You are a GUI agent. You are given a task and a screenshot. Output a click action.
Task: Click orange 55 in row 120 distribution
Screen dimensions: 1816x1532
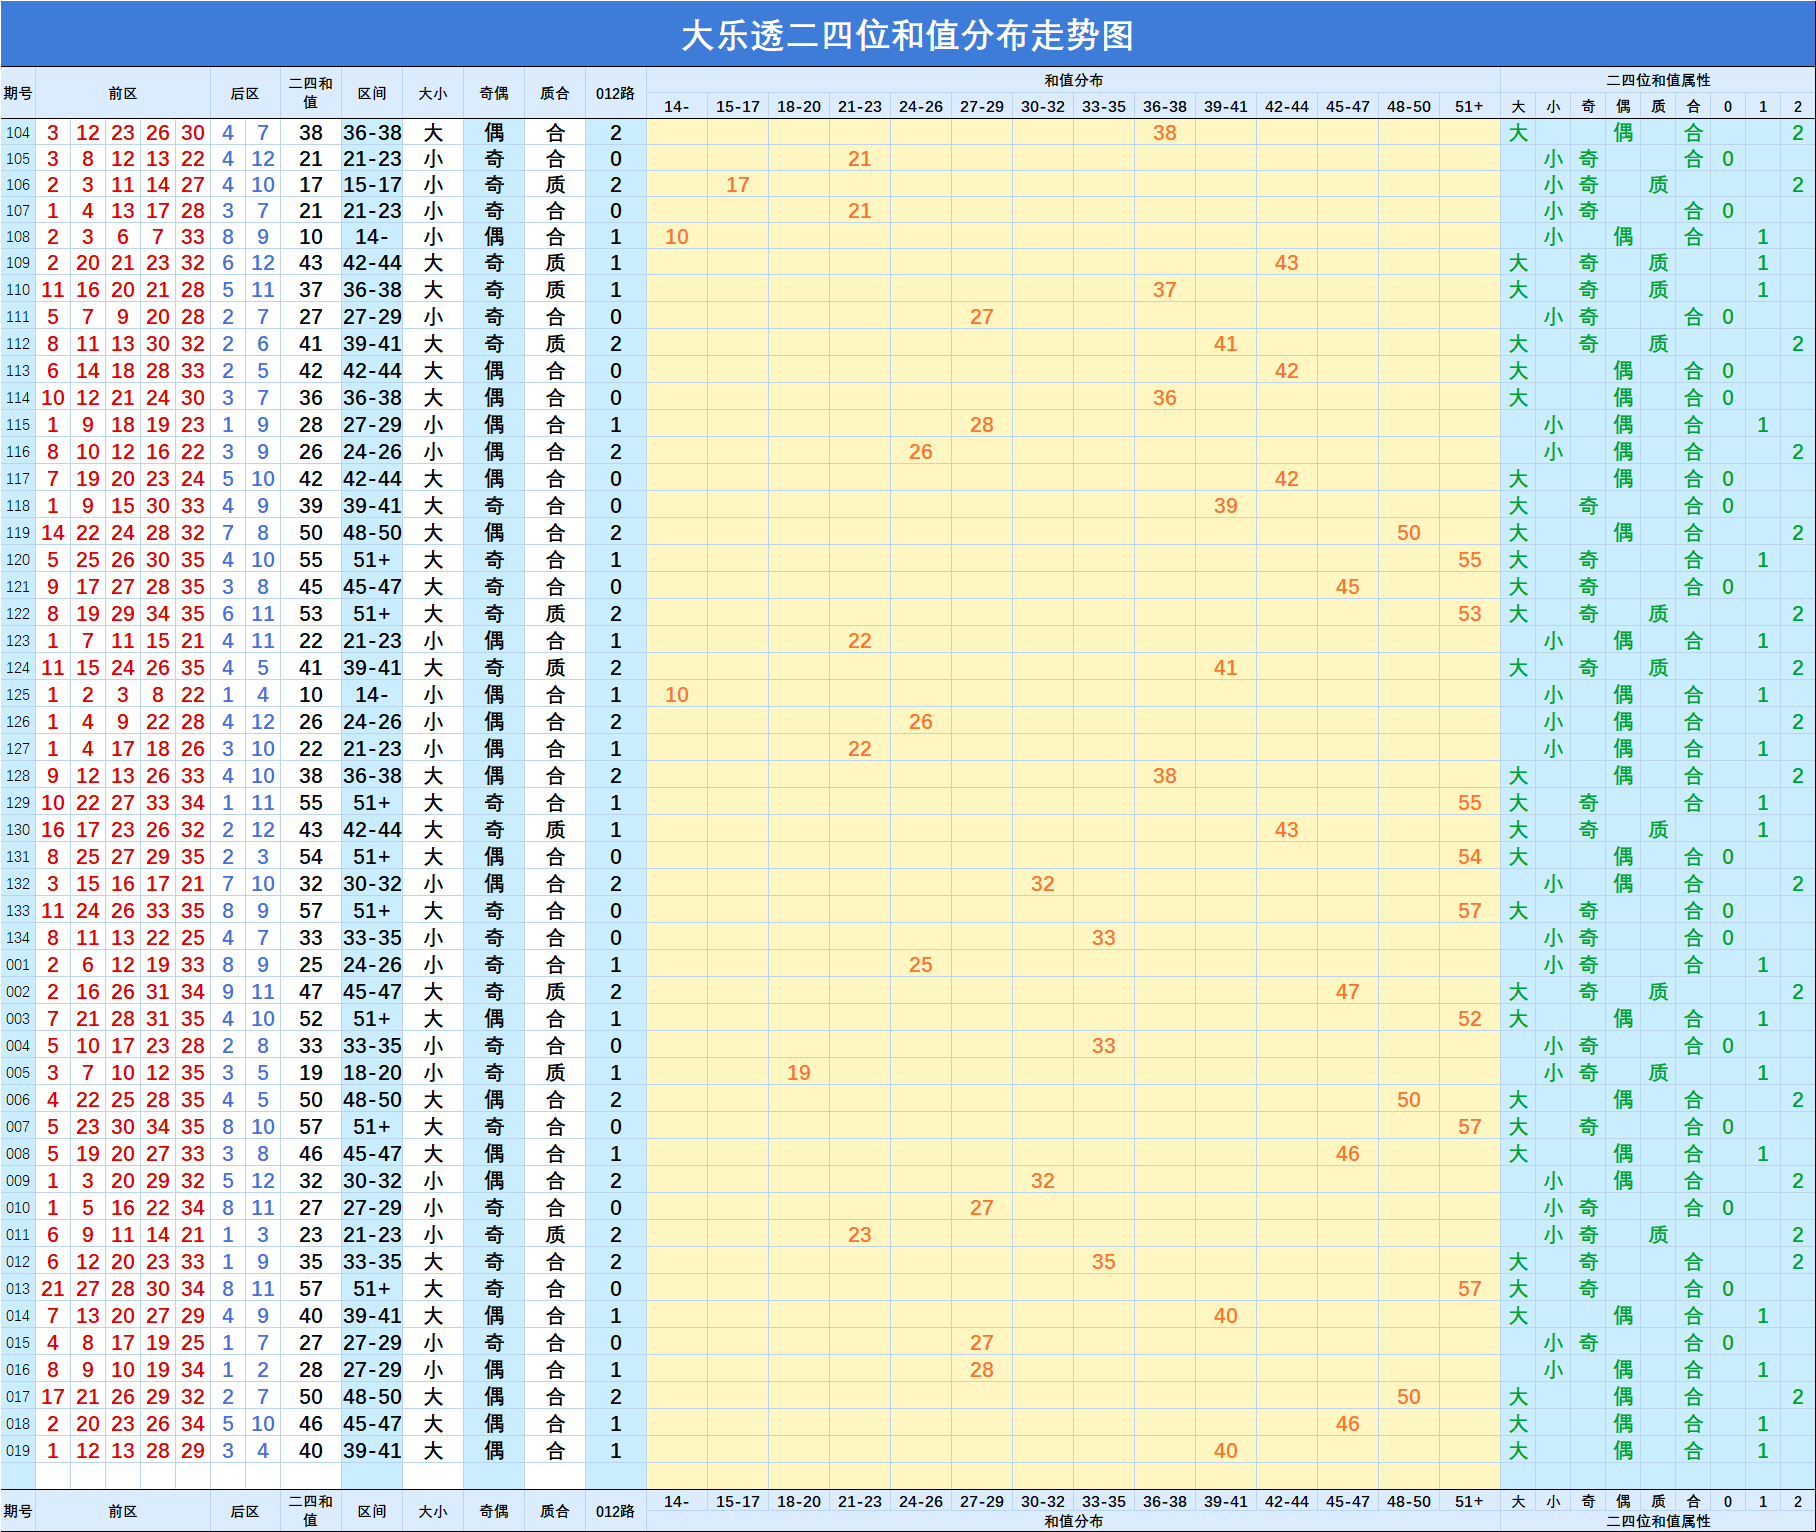pyautogui.click(x=1470, y=560)
